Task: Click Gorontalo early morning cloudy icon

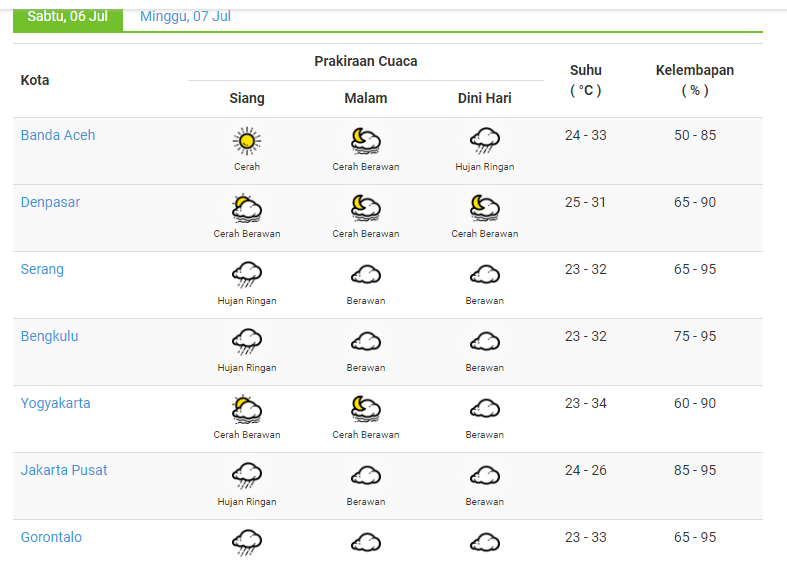Action: coord(485,542)
